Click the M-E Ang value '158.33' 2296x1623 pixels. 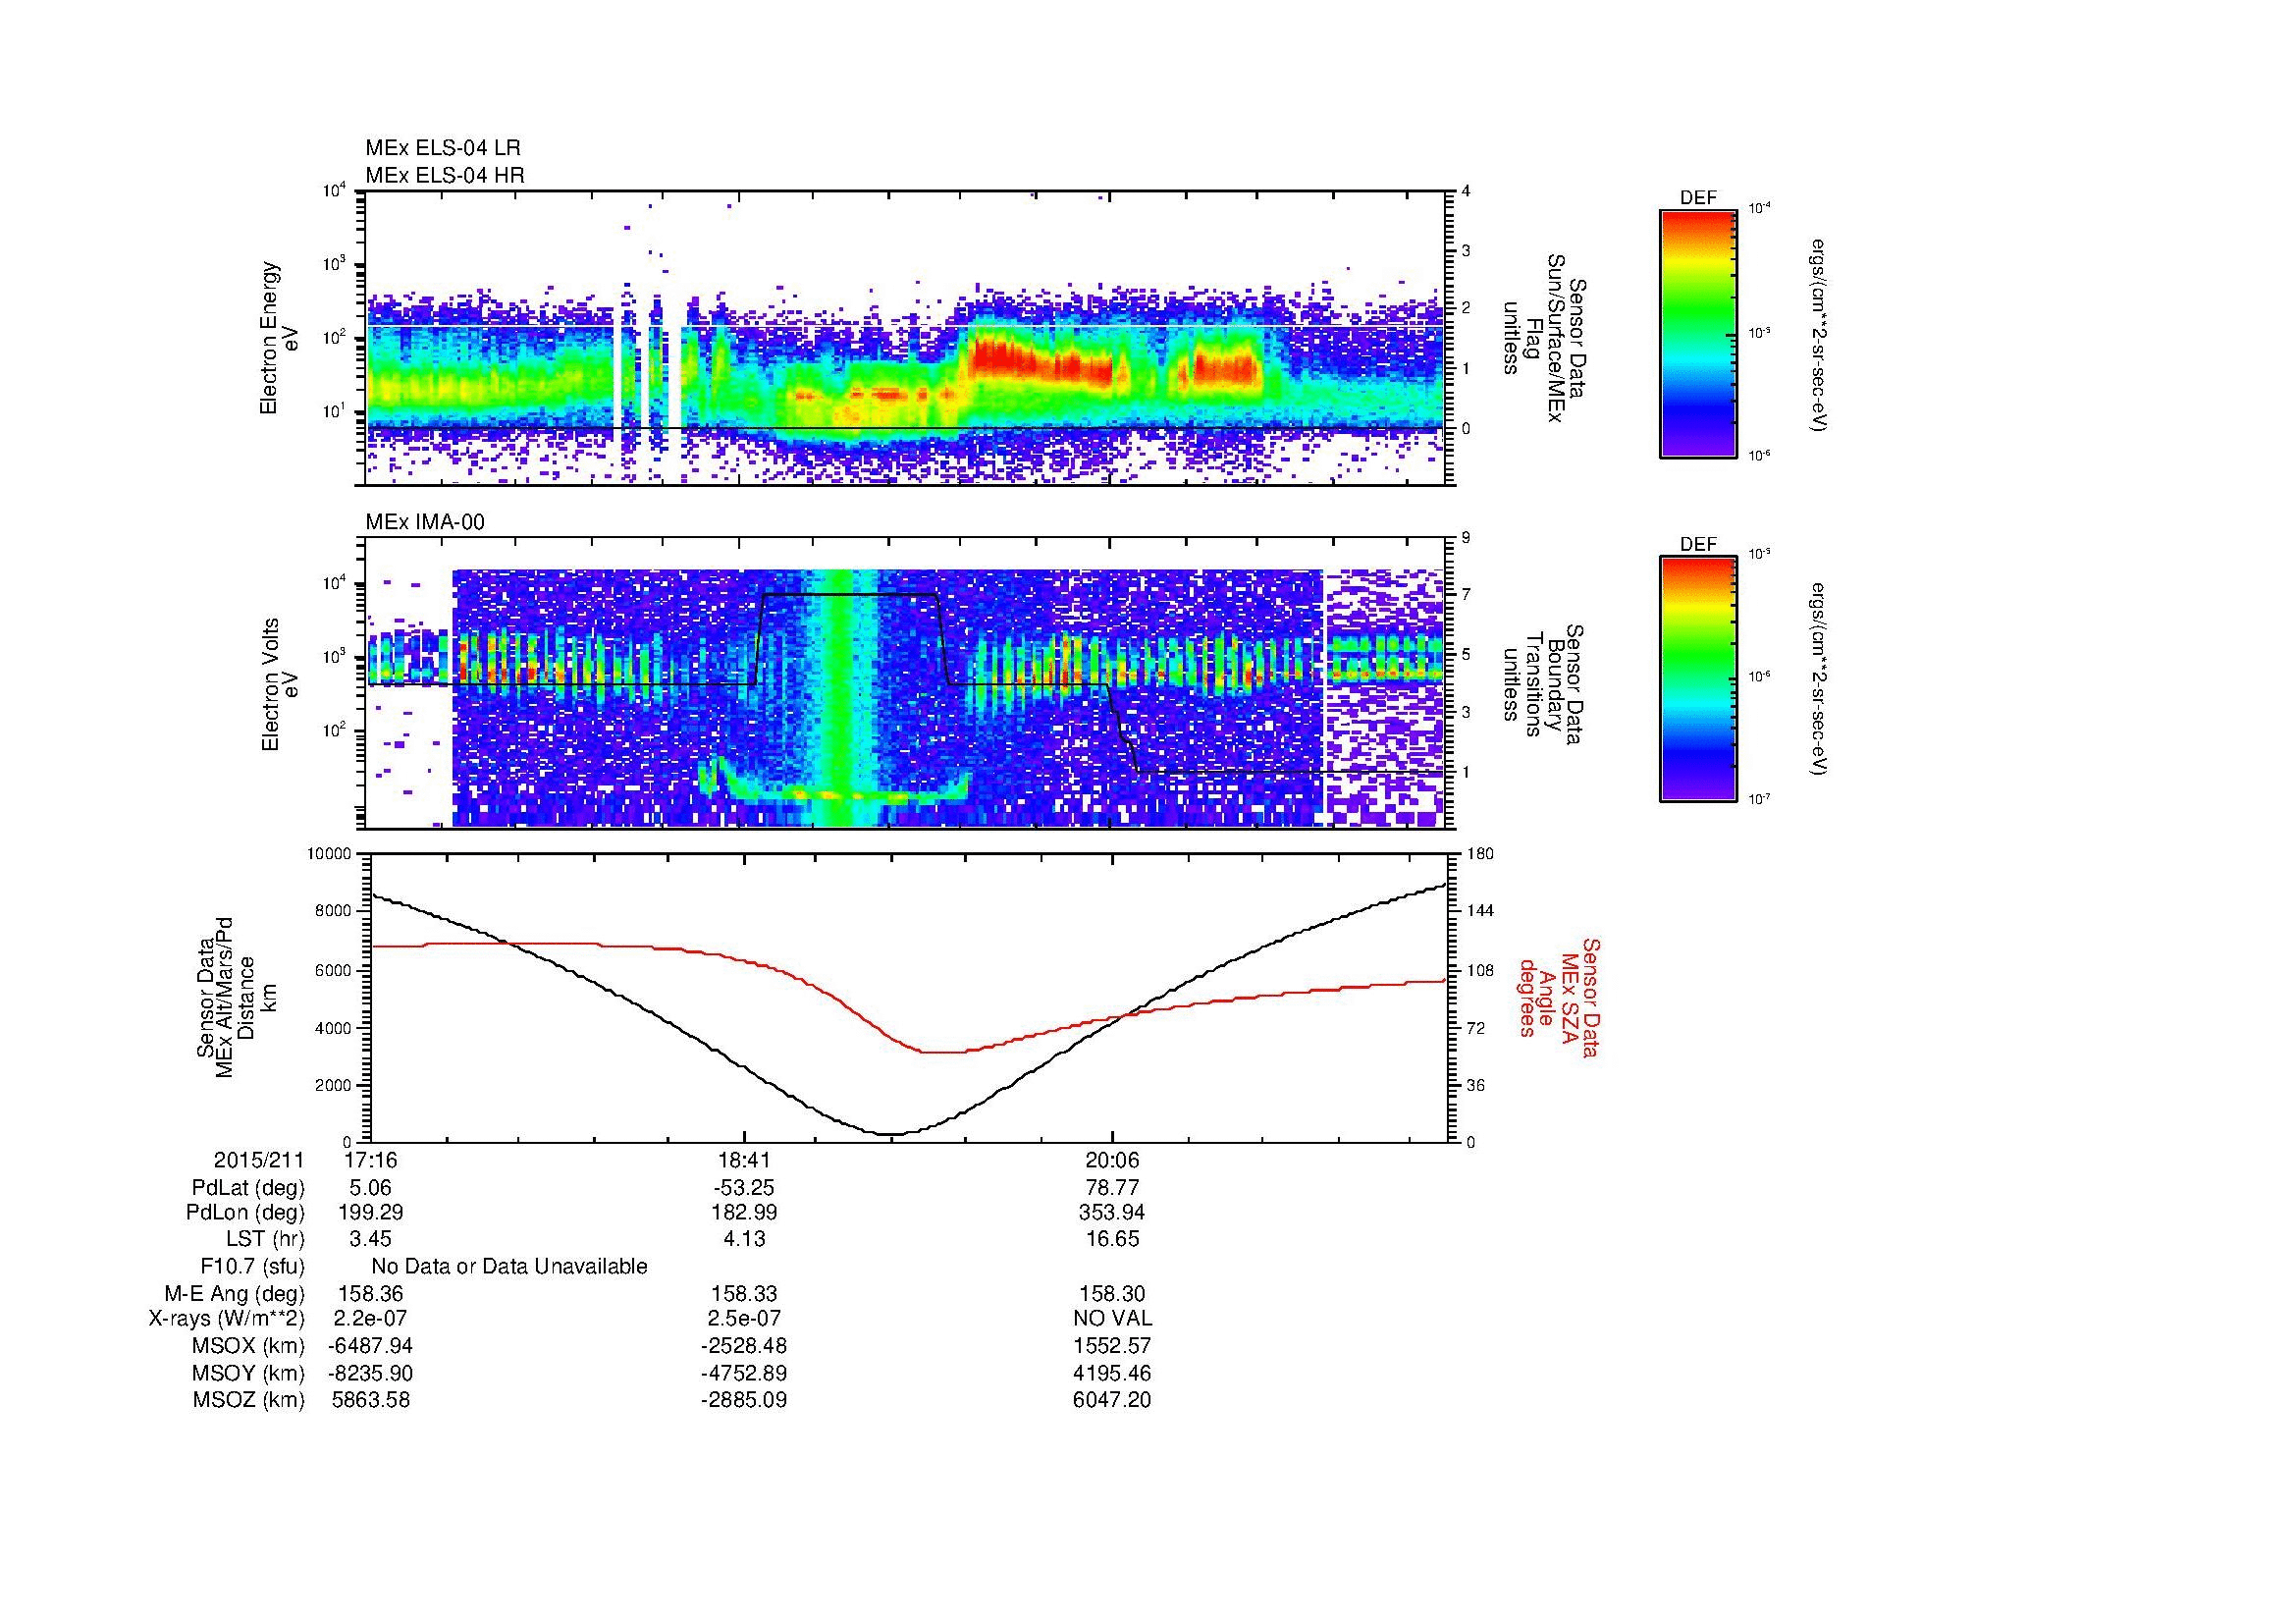744,1293
